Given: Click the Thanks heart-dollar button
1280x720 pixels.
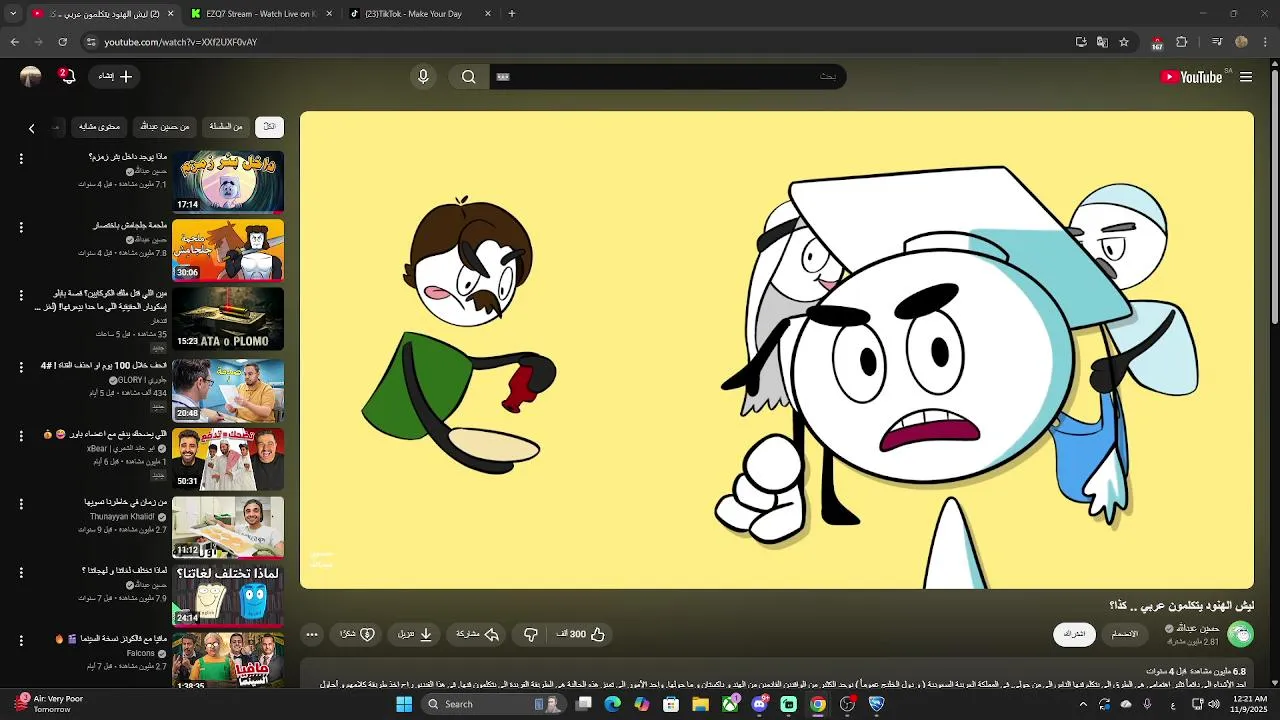Looking at the screenshot, I should [x=357, y=634].
